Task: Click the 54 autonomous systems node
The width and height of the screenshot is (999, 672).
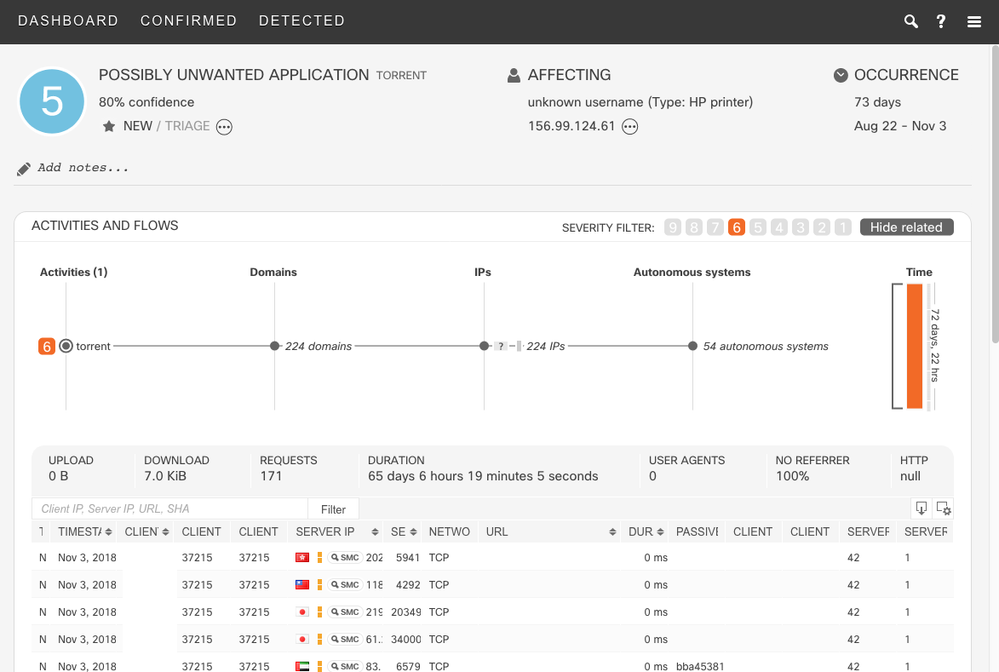Action: (693, 346)
